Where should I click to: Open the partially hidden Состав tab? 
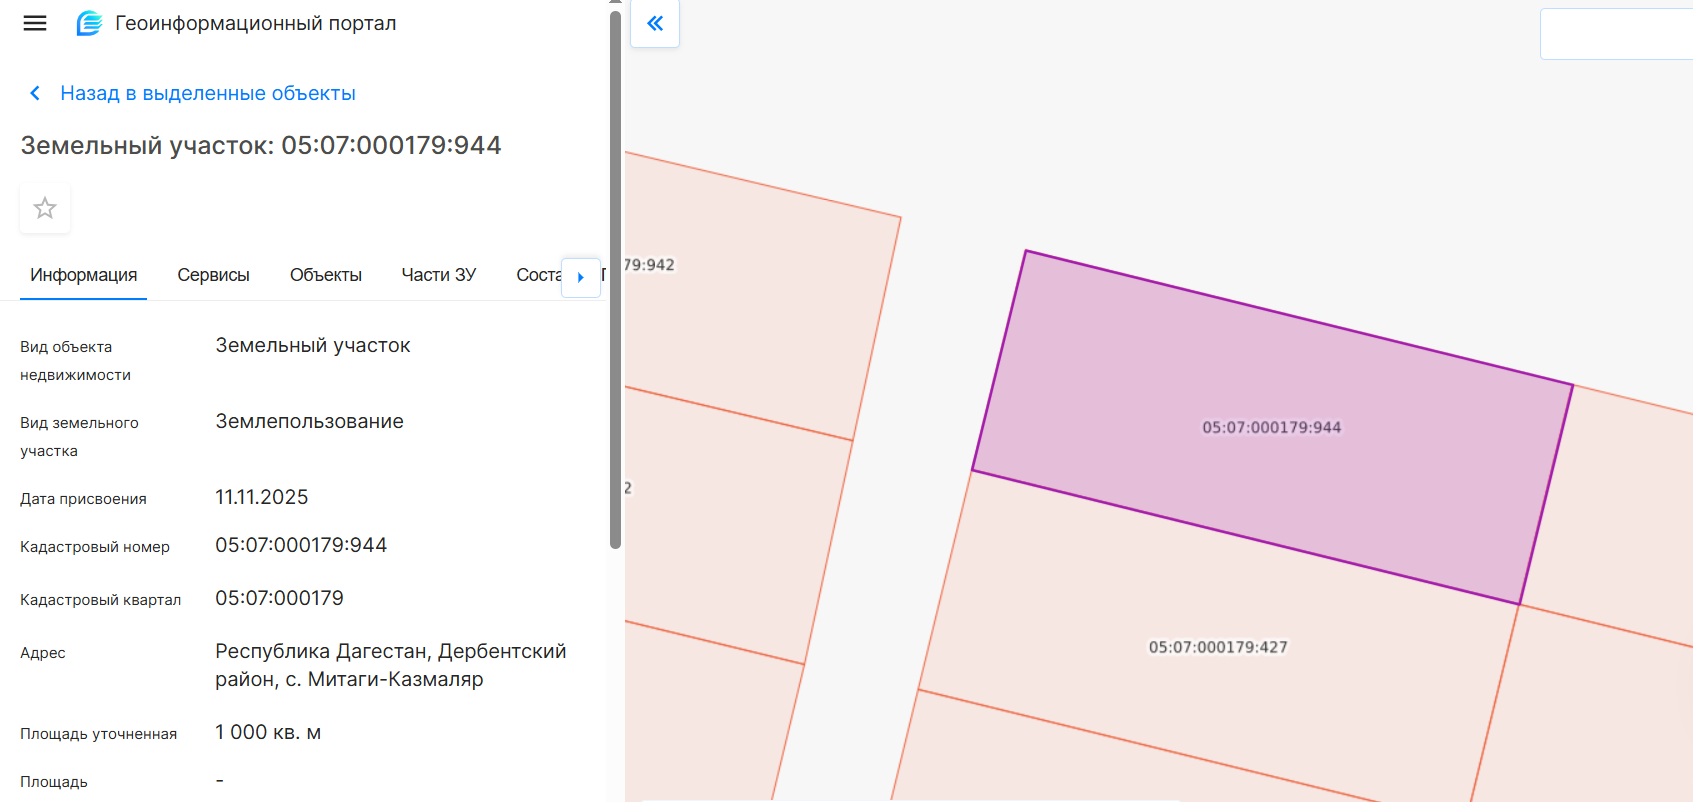[x=537, y=275]
